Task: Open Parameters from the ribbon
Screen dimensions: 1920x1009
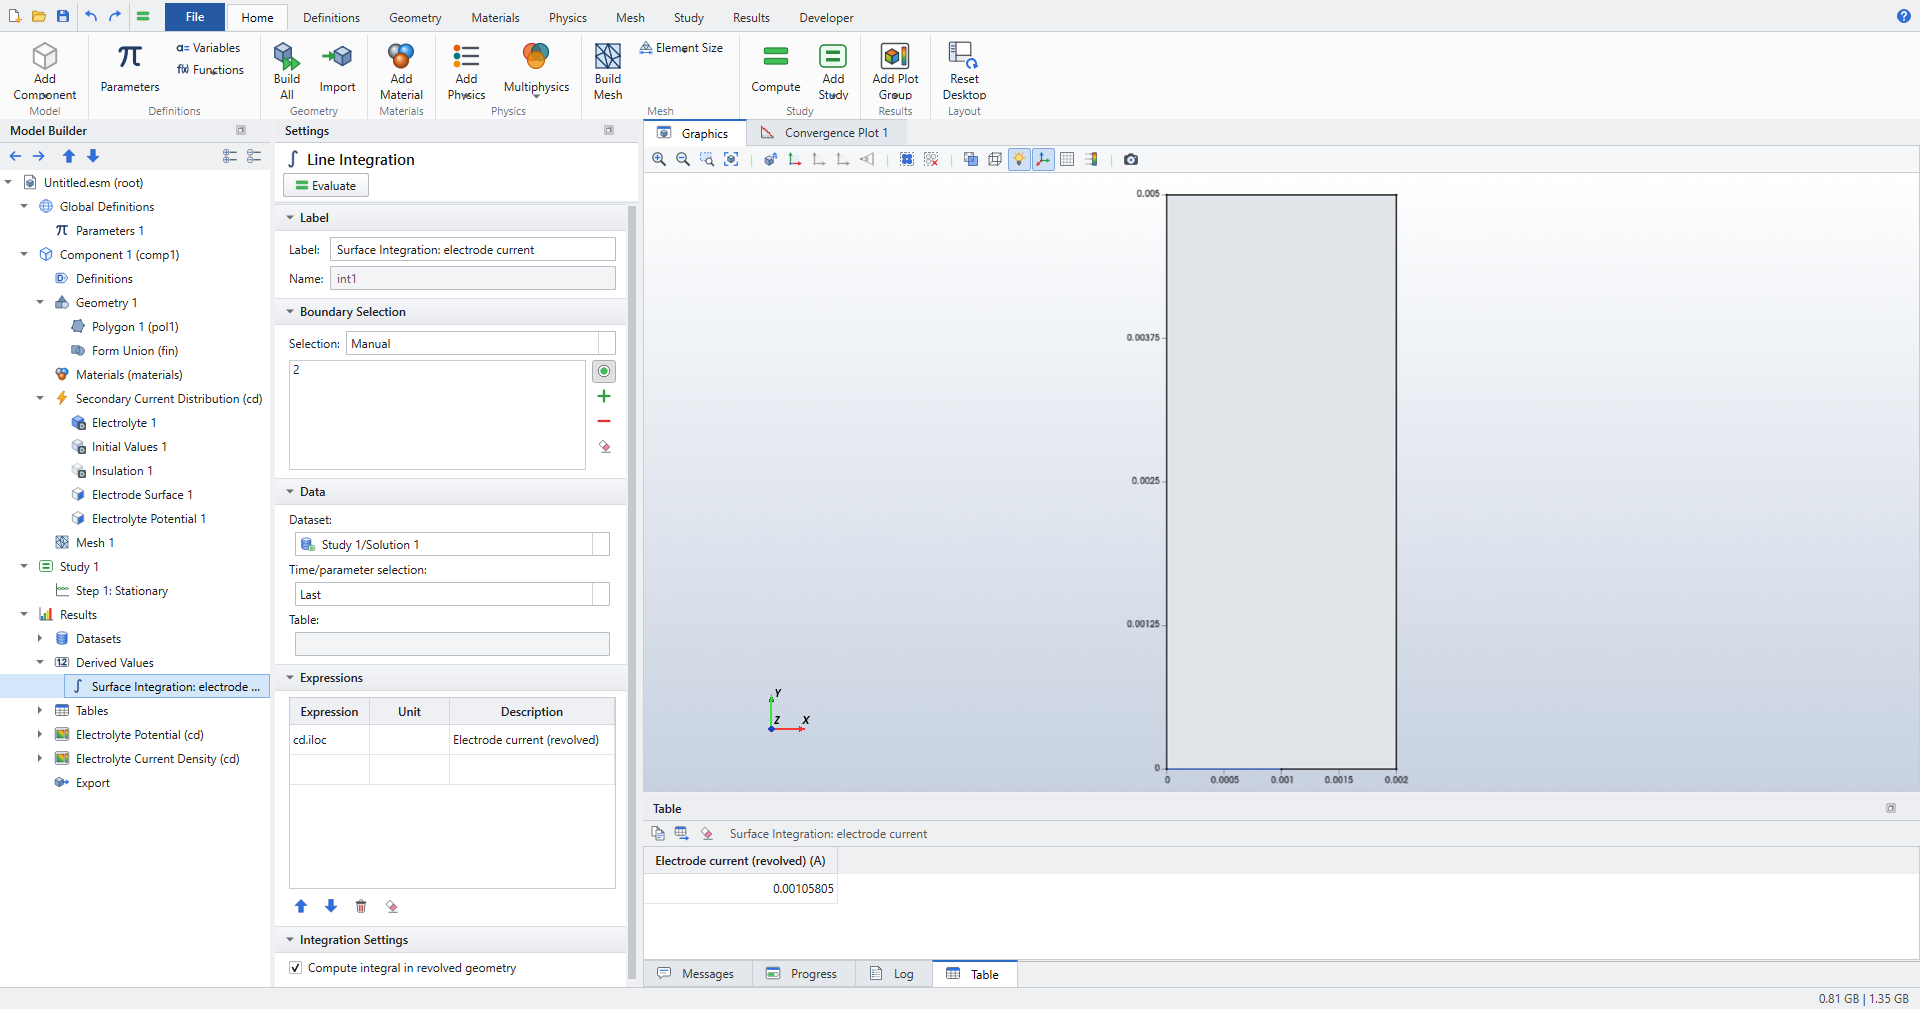Action: (130, 68)
